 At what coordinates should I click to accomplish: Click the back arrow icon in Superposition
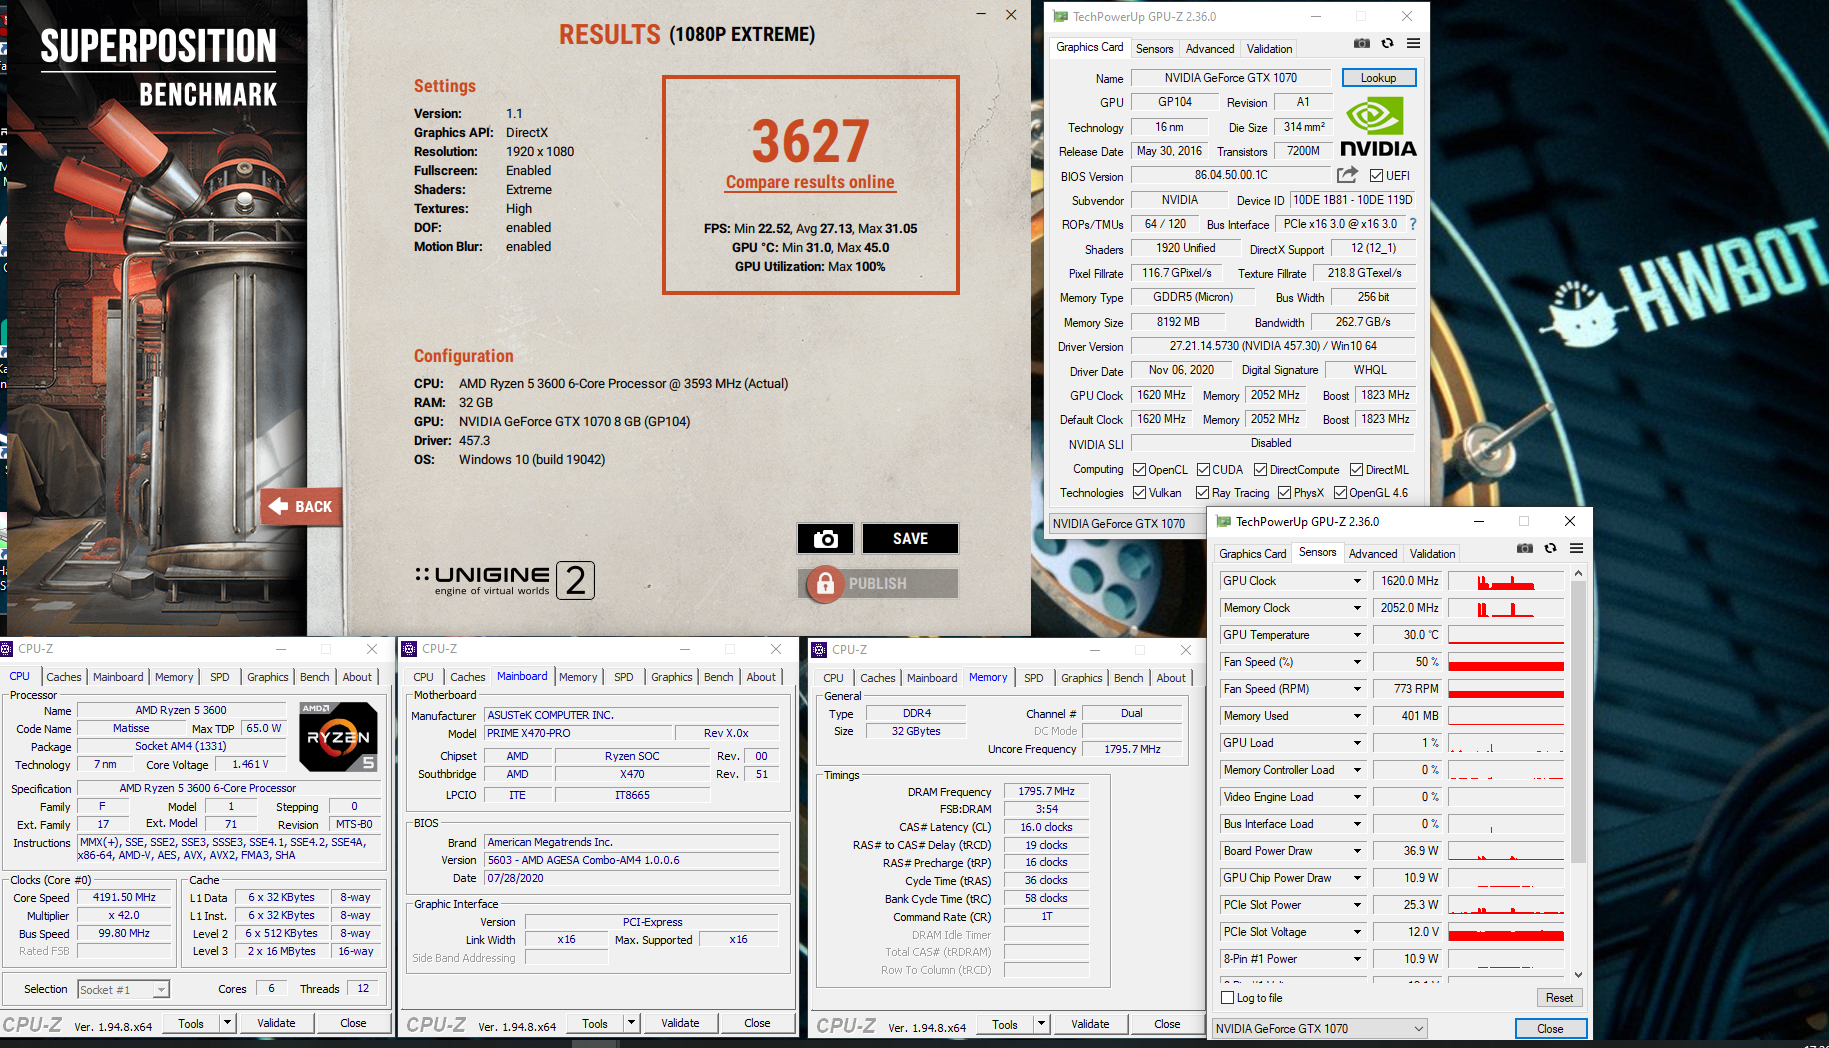point(278,506)
